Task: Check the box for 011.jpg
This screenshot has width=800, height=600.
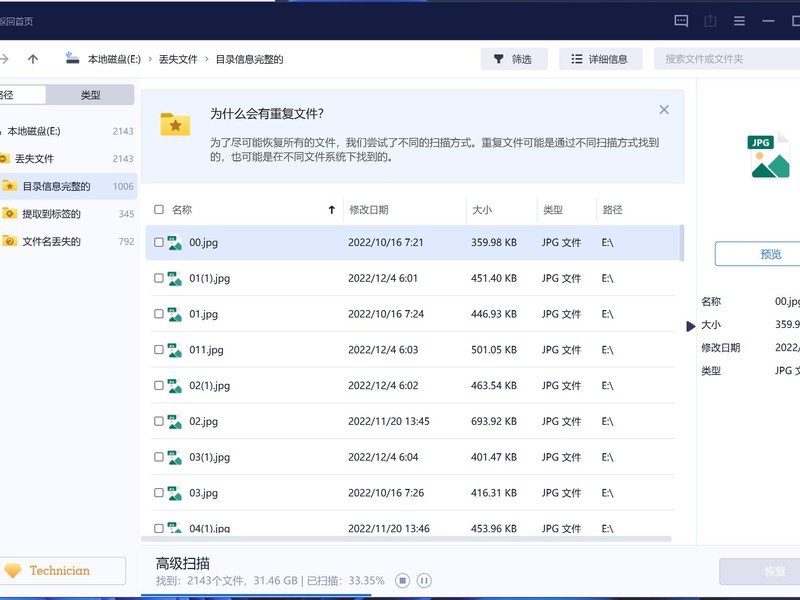Action: pyautogui.click(x=159, y=349)
